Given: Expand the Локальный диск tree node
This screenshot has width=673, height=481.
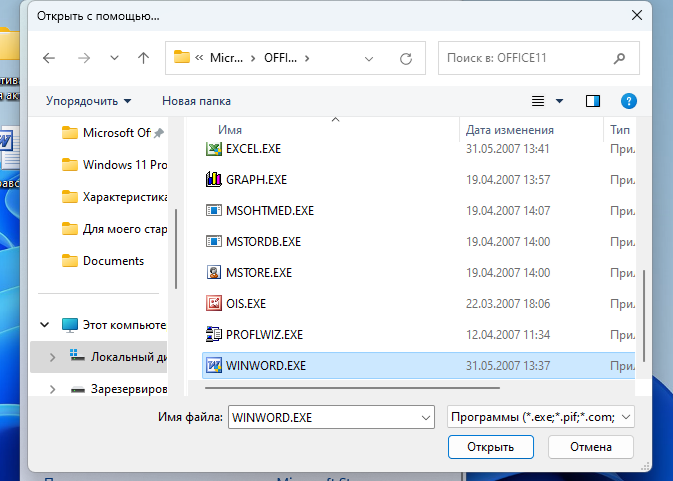Looking at the screenshot, I should (x=52, y=357).
